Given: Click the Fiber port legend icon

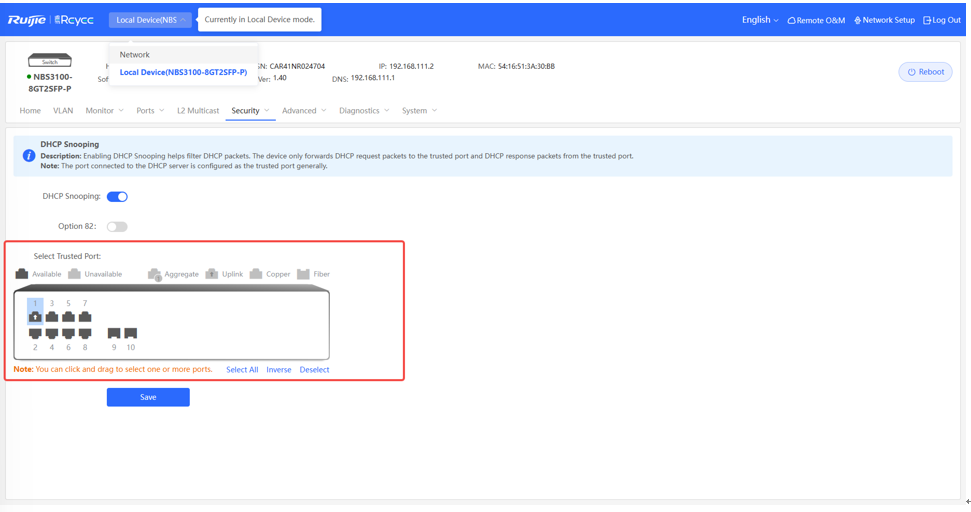Looking at the screenshot, I should click(303, 274).
